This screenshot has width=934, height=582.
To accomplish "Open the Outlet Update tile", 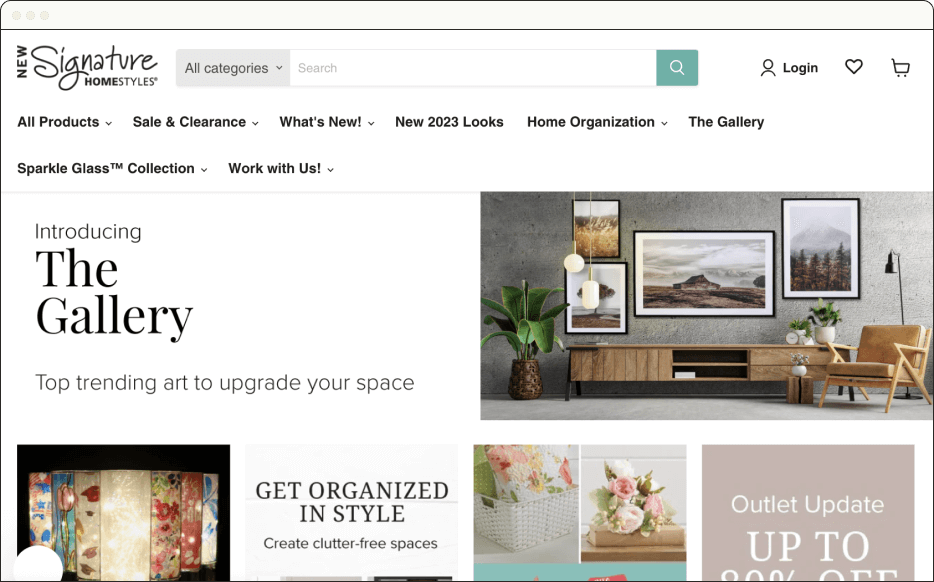I will pyautogui.click(x=808, y=512).
